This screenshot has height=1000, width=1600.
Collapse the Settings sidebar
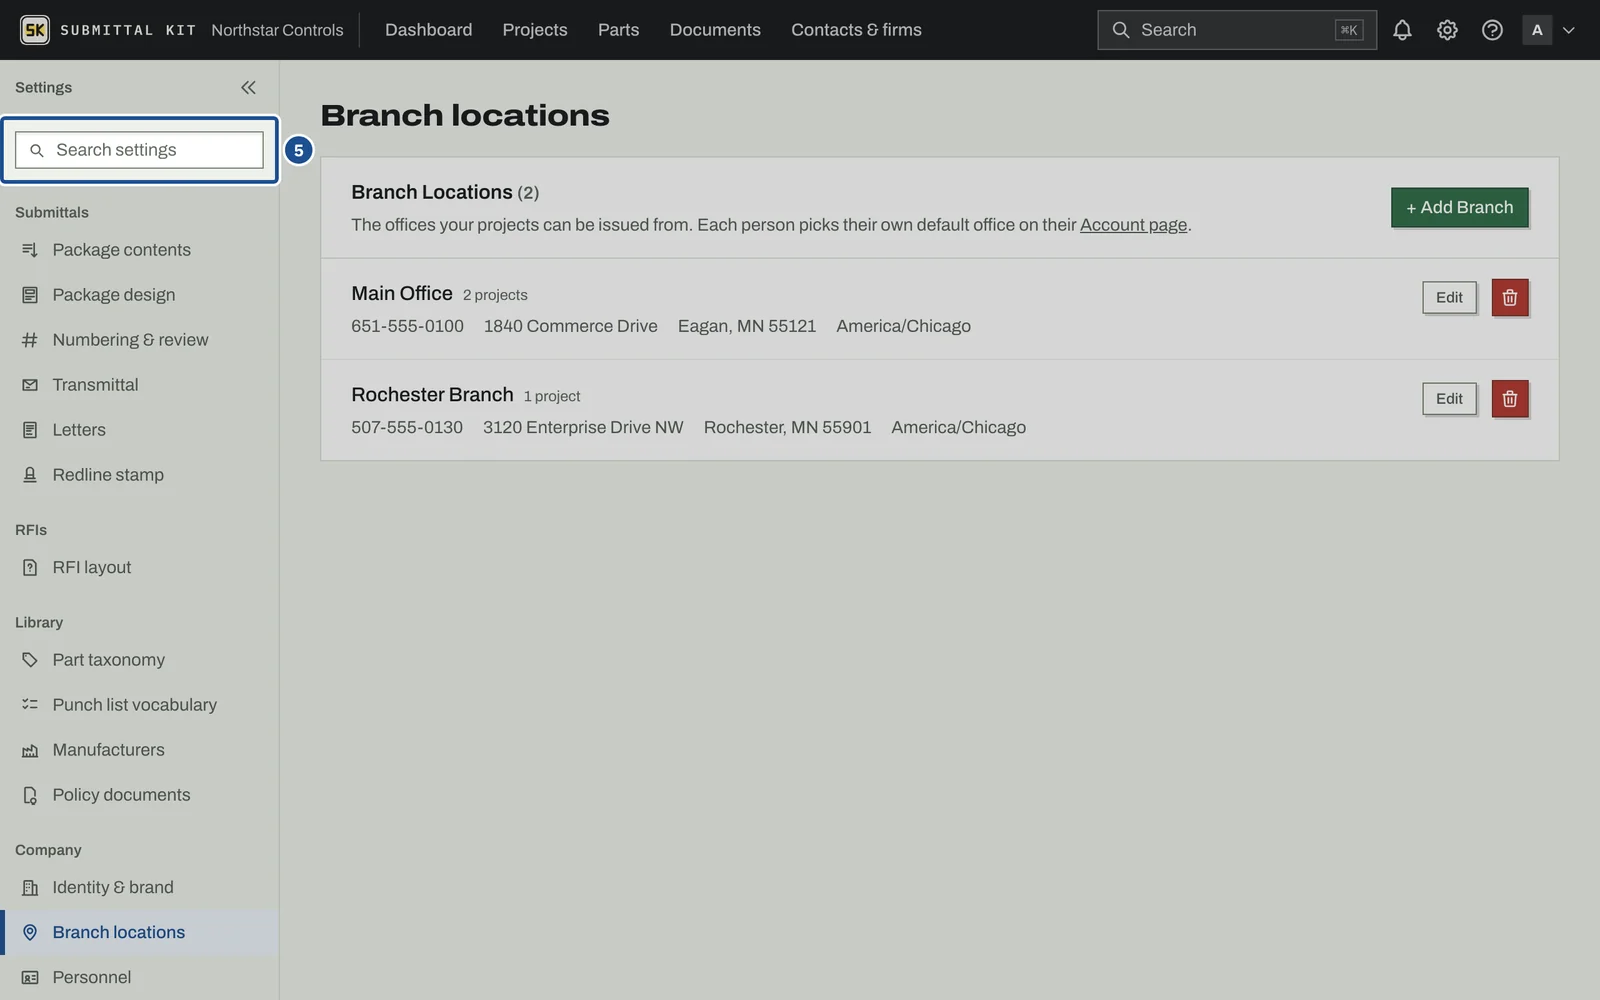coord(248,87)
